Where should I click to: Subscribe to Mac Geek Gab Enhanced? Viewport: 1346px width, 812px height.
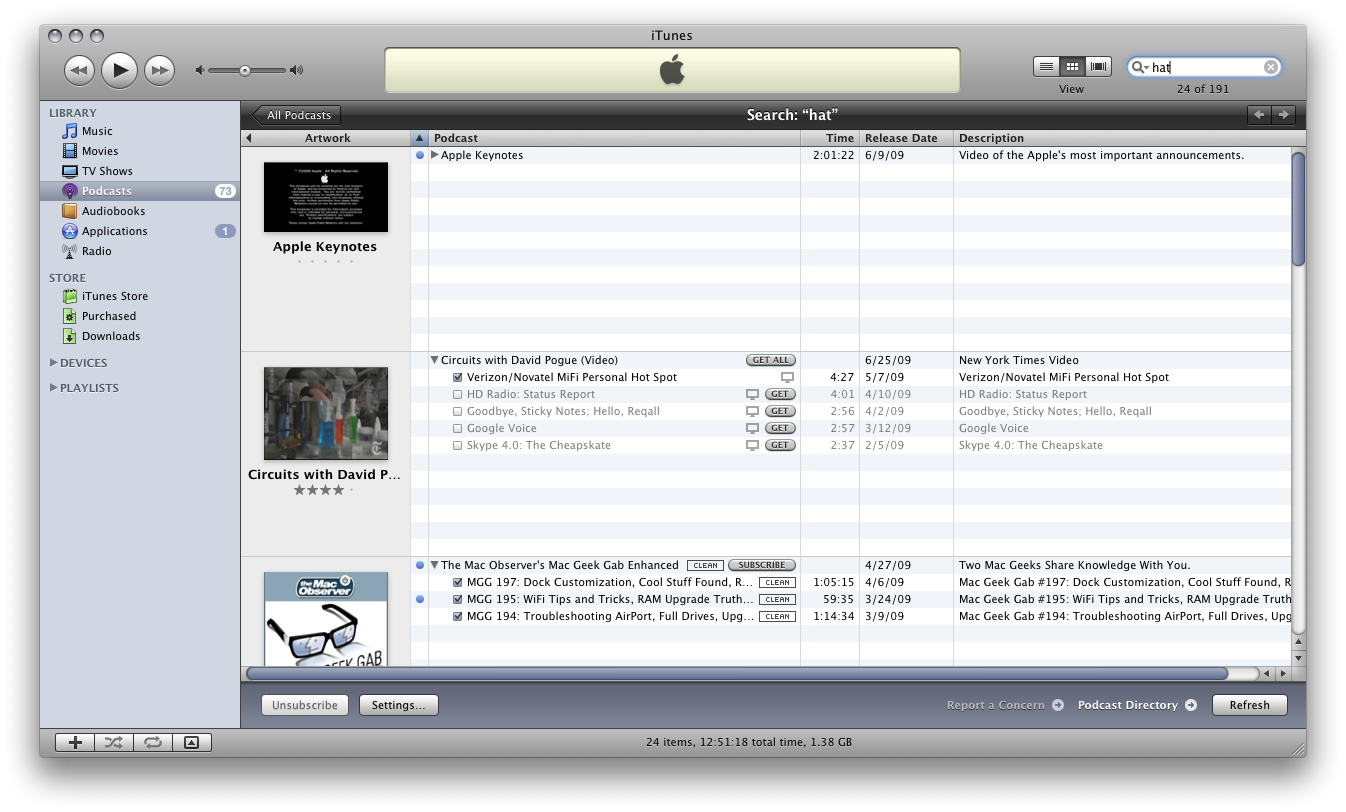click(x=762, y=565)
